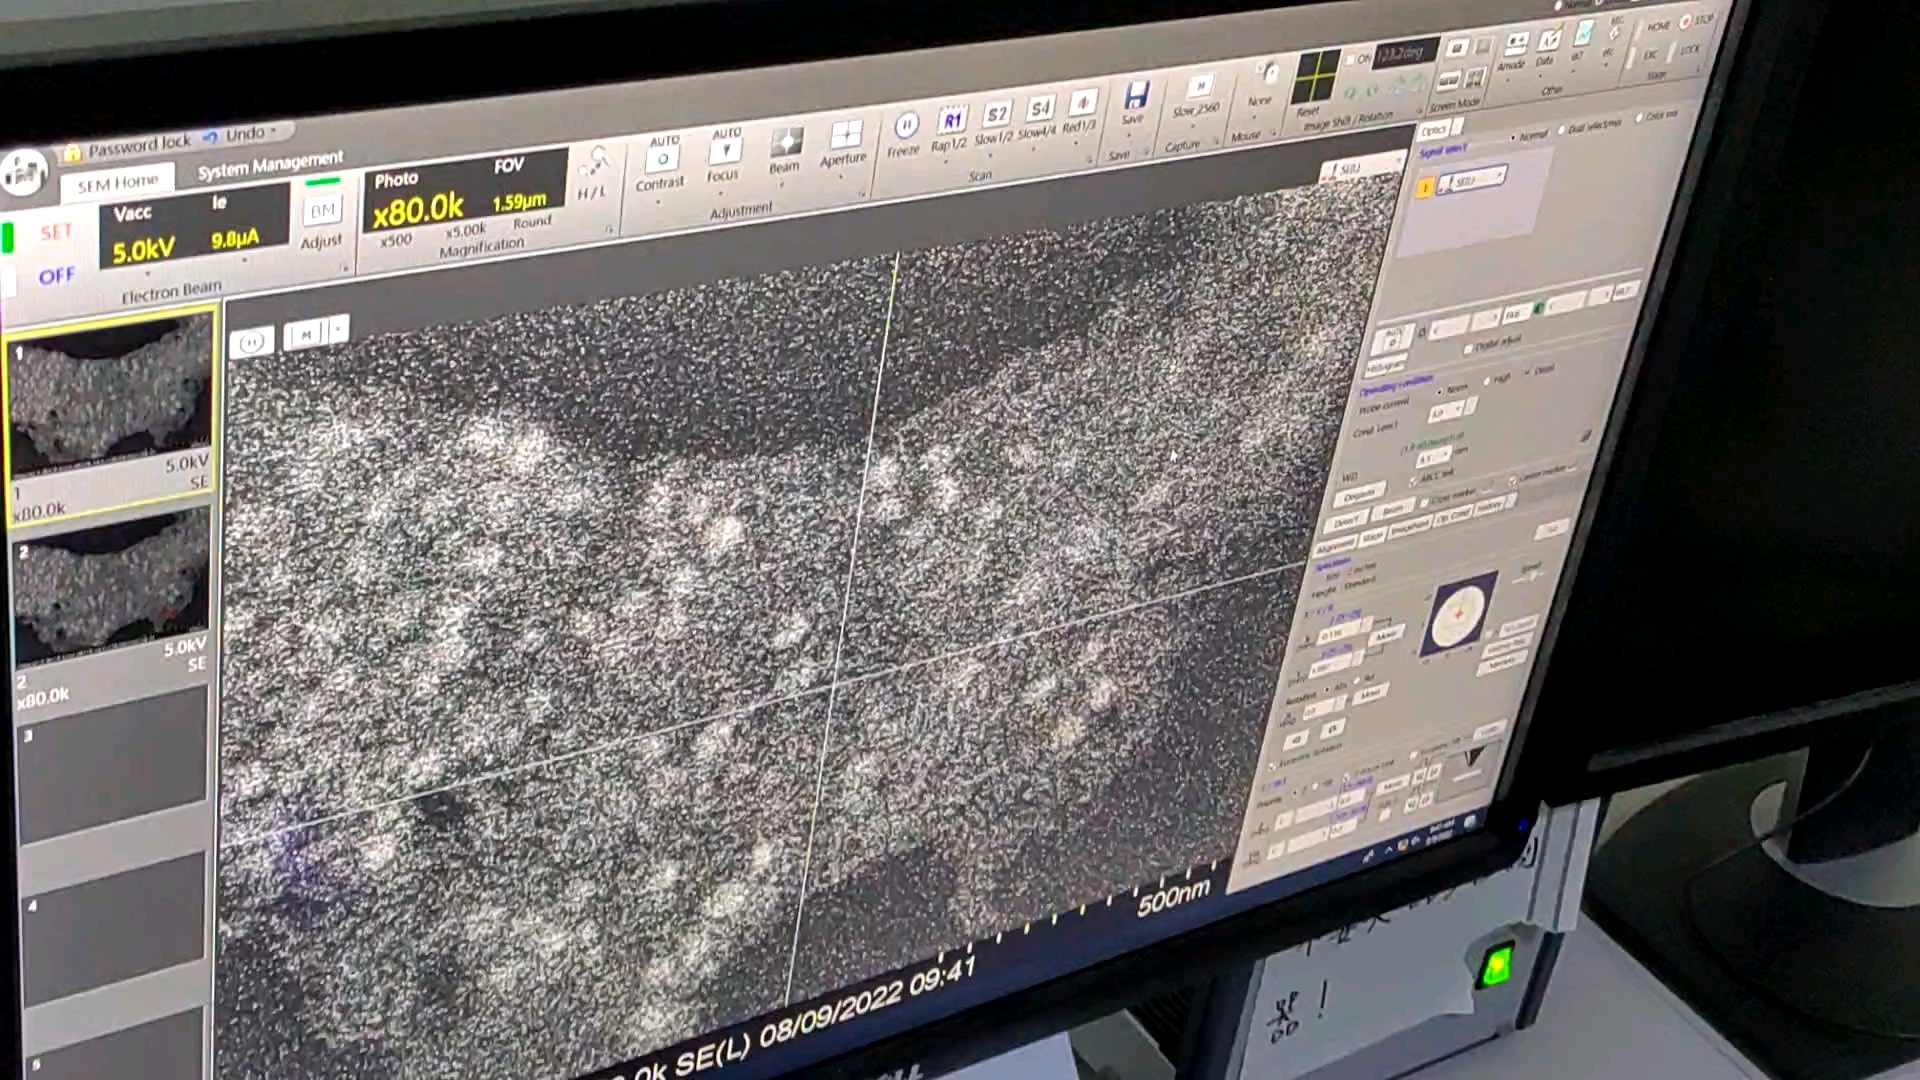This screenshot has height=1080, width=1920.
Task: Click the stage STOP button
Action: [x=1696, y=20]
